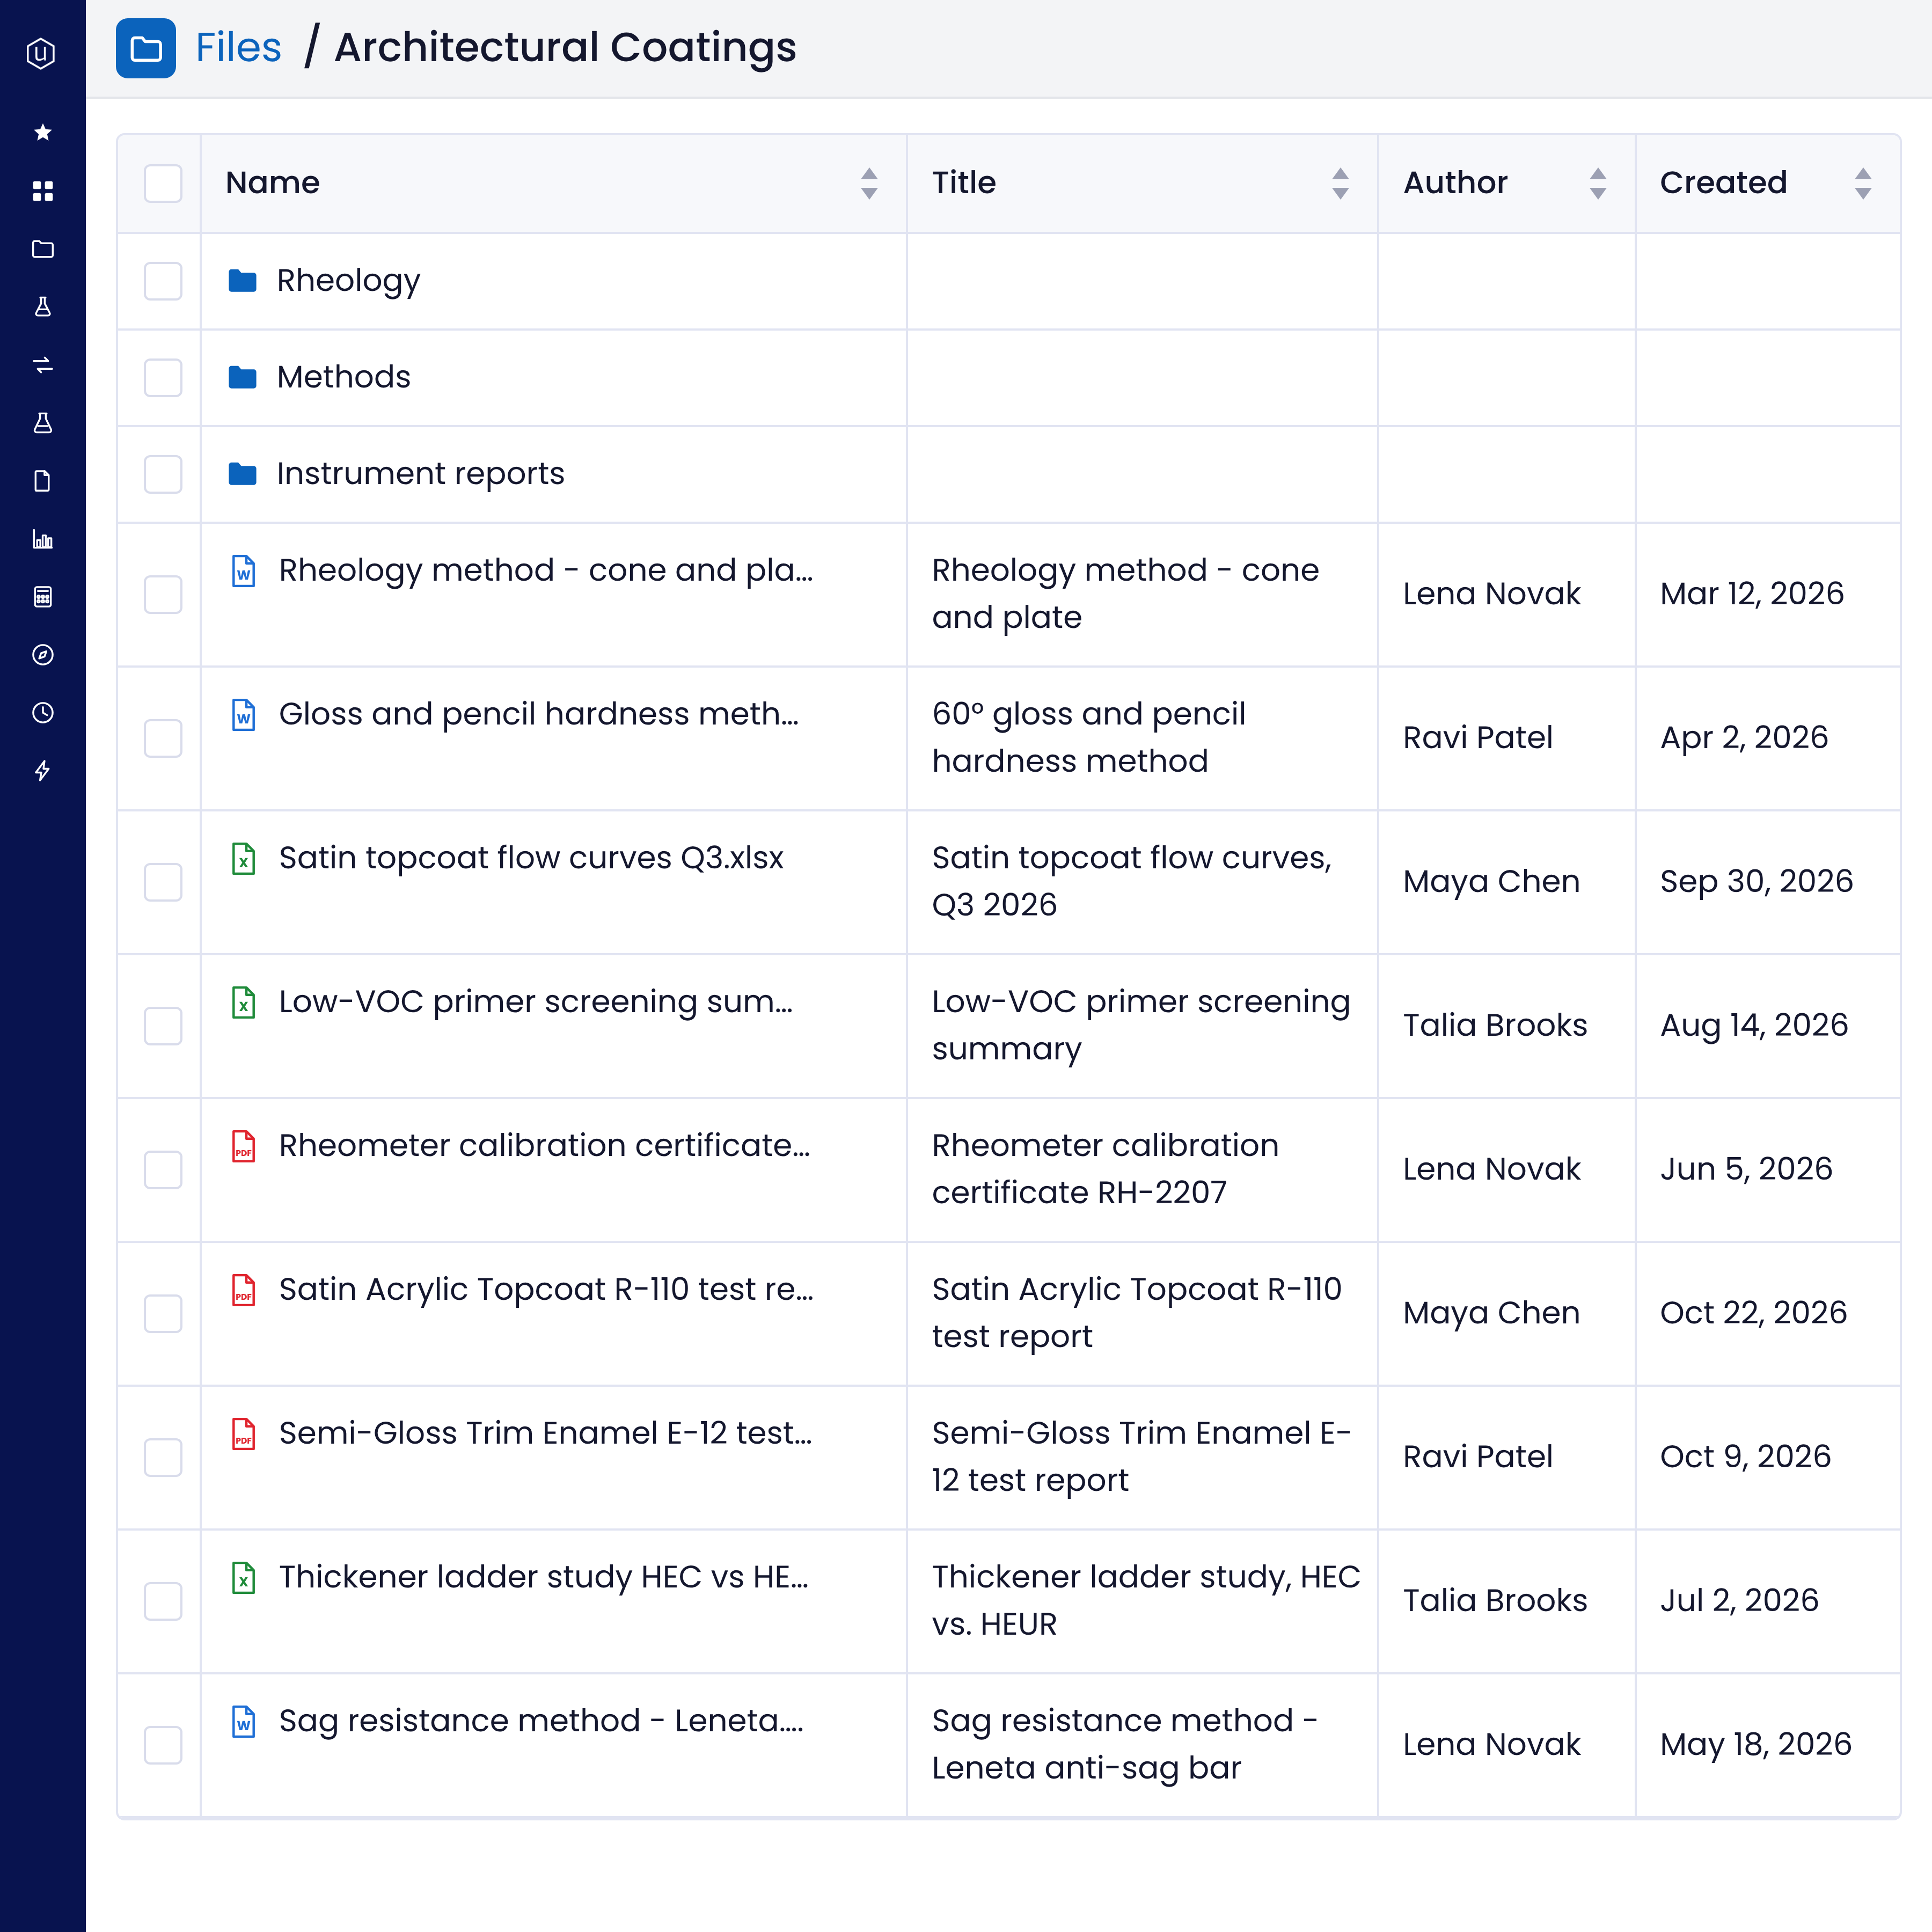
Task: Click Word icon of Sag resistance method
Action: (243, 1721)
